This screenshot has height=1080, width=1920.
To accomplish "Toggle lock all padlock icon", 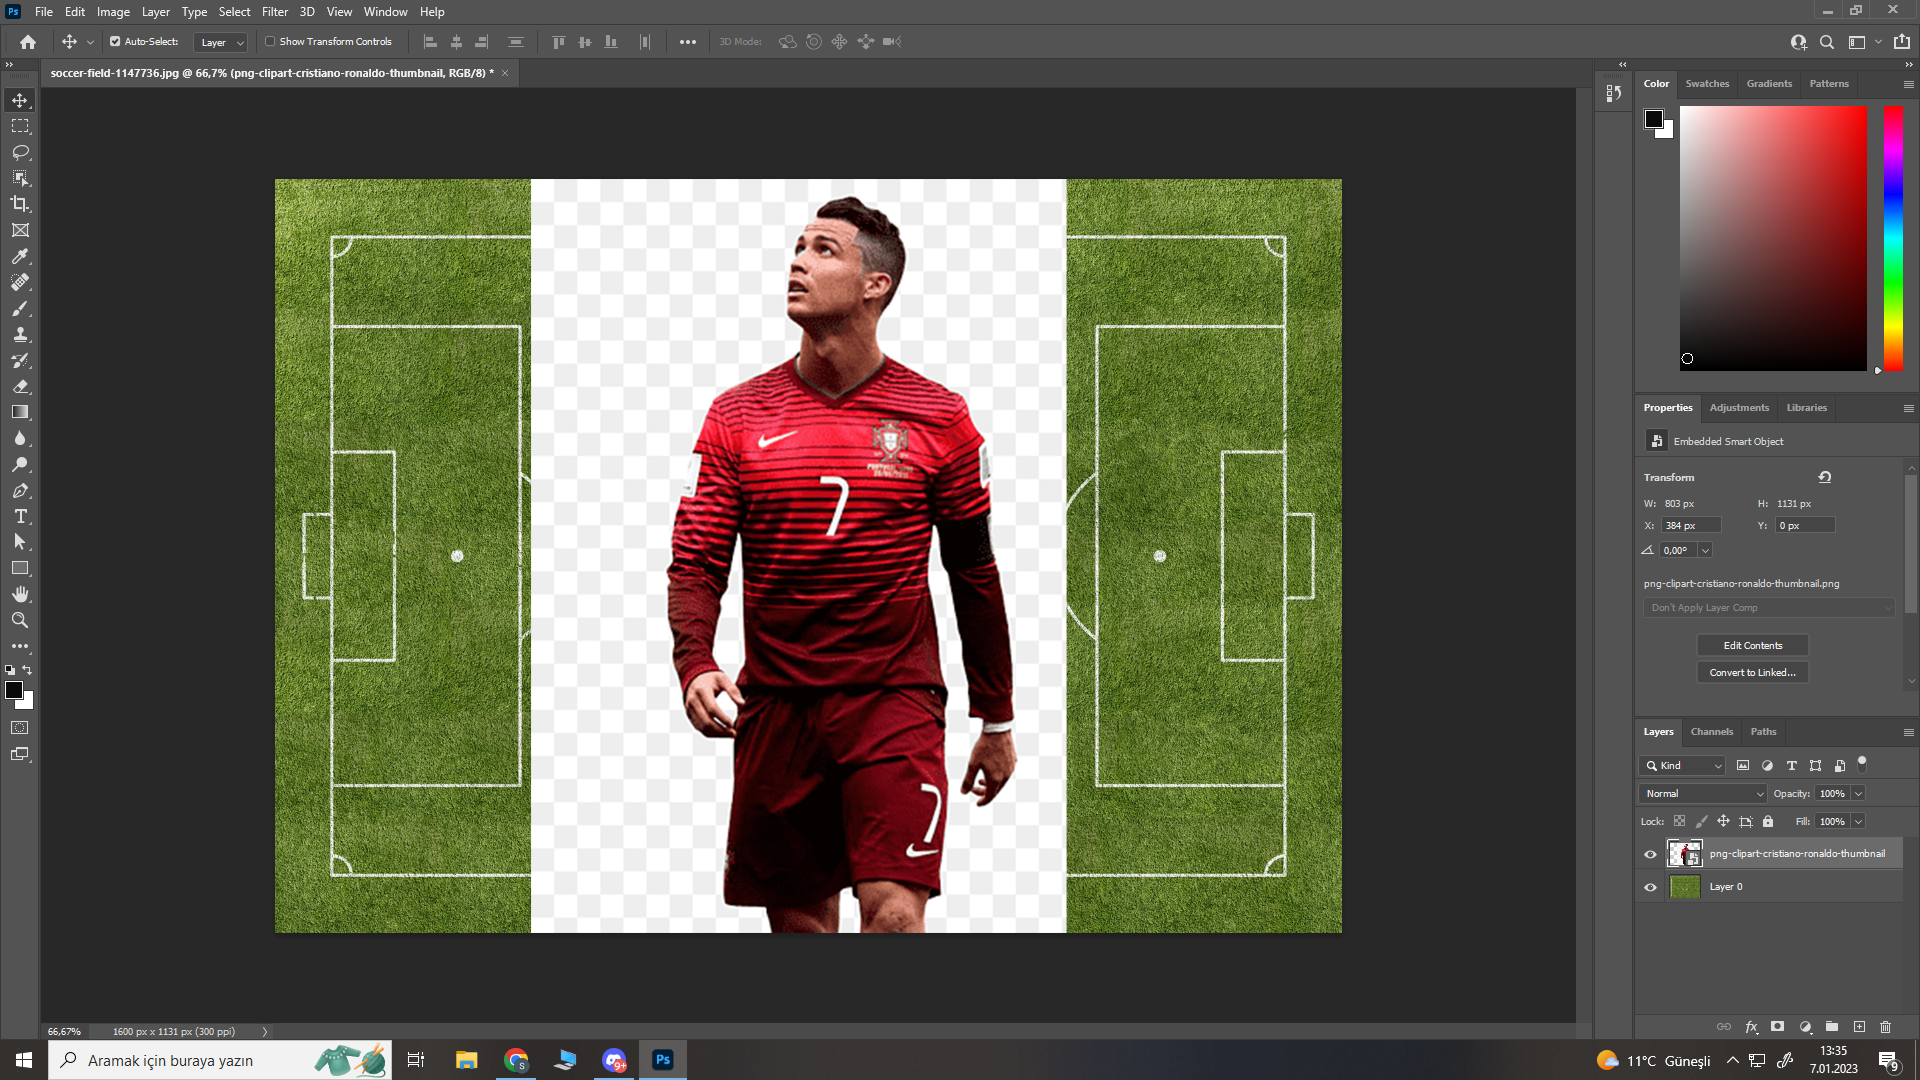I will pyautogui.click(x=1768, y=821).
